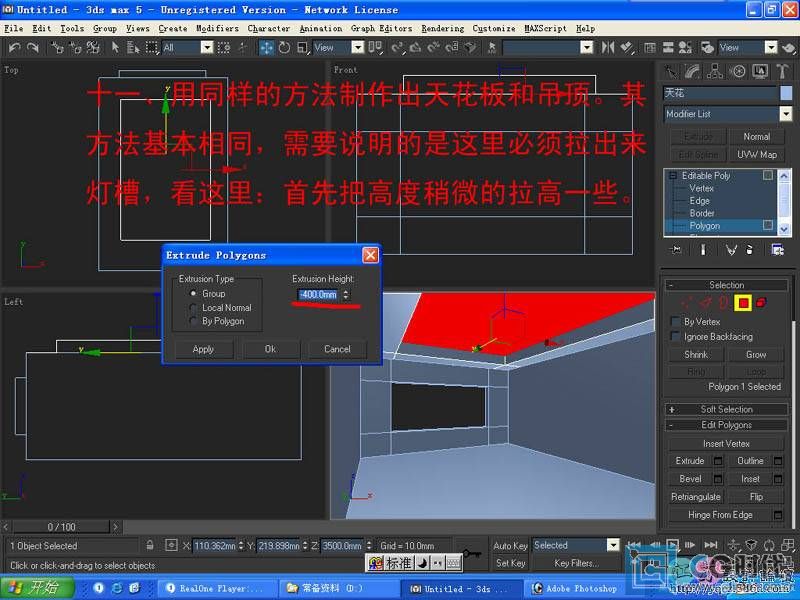Open the Create command panel tab
The image size is (800, 600).
click(x=670, y=71)
